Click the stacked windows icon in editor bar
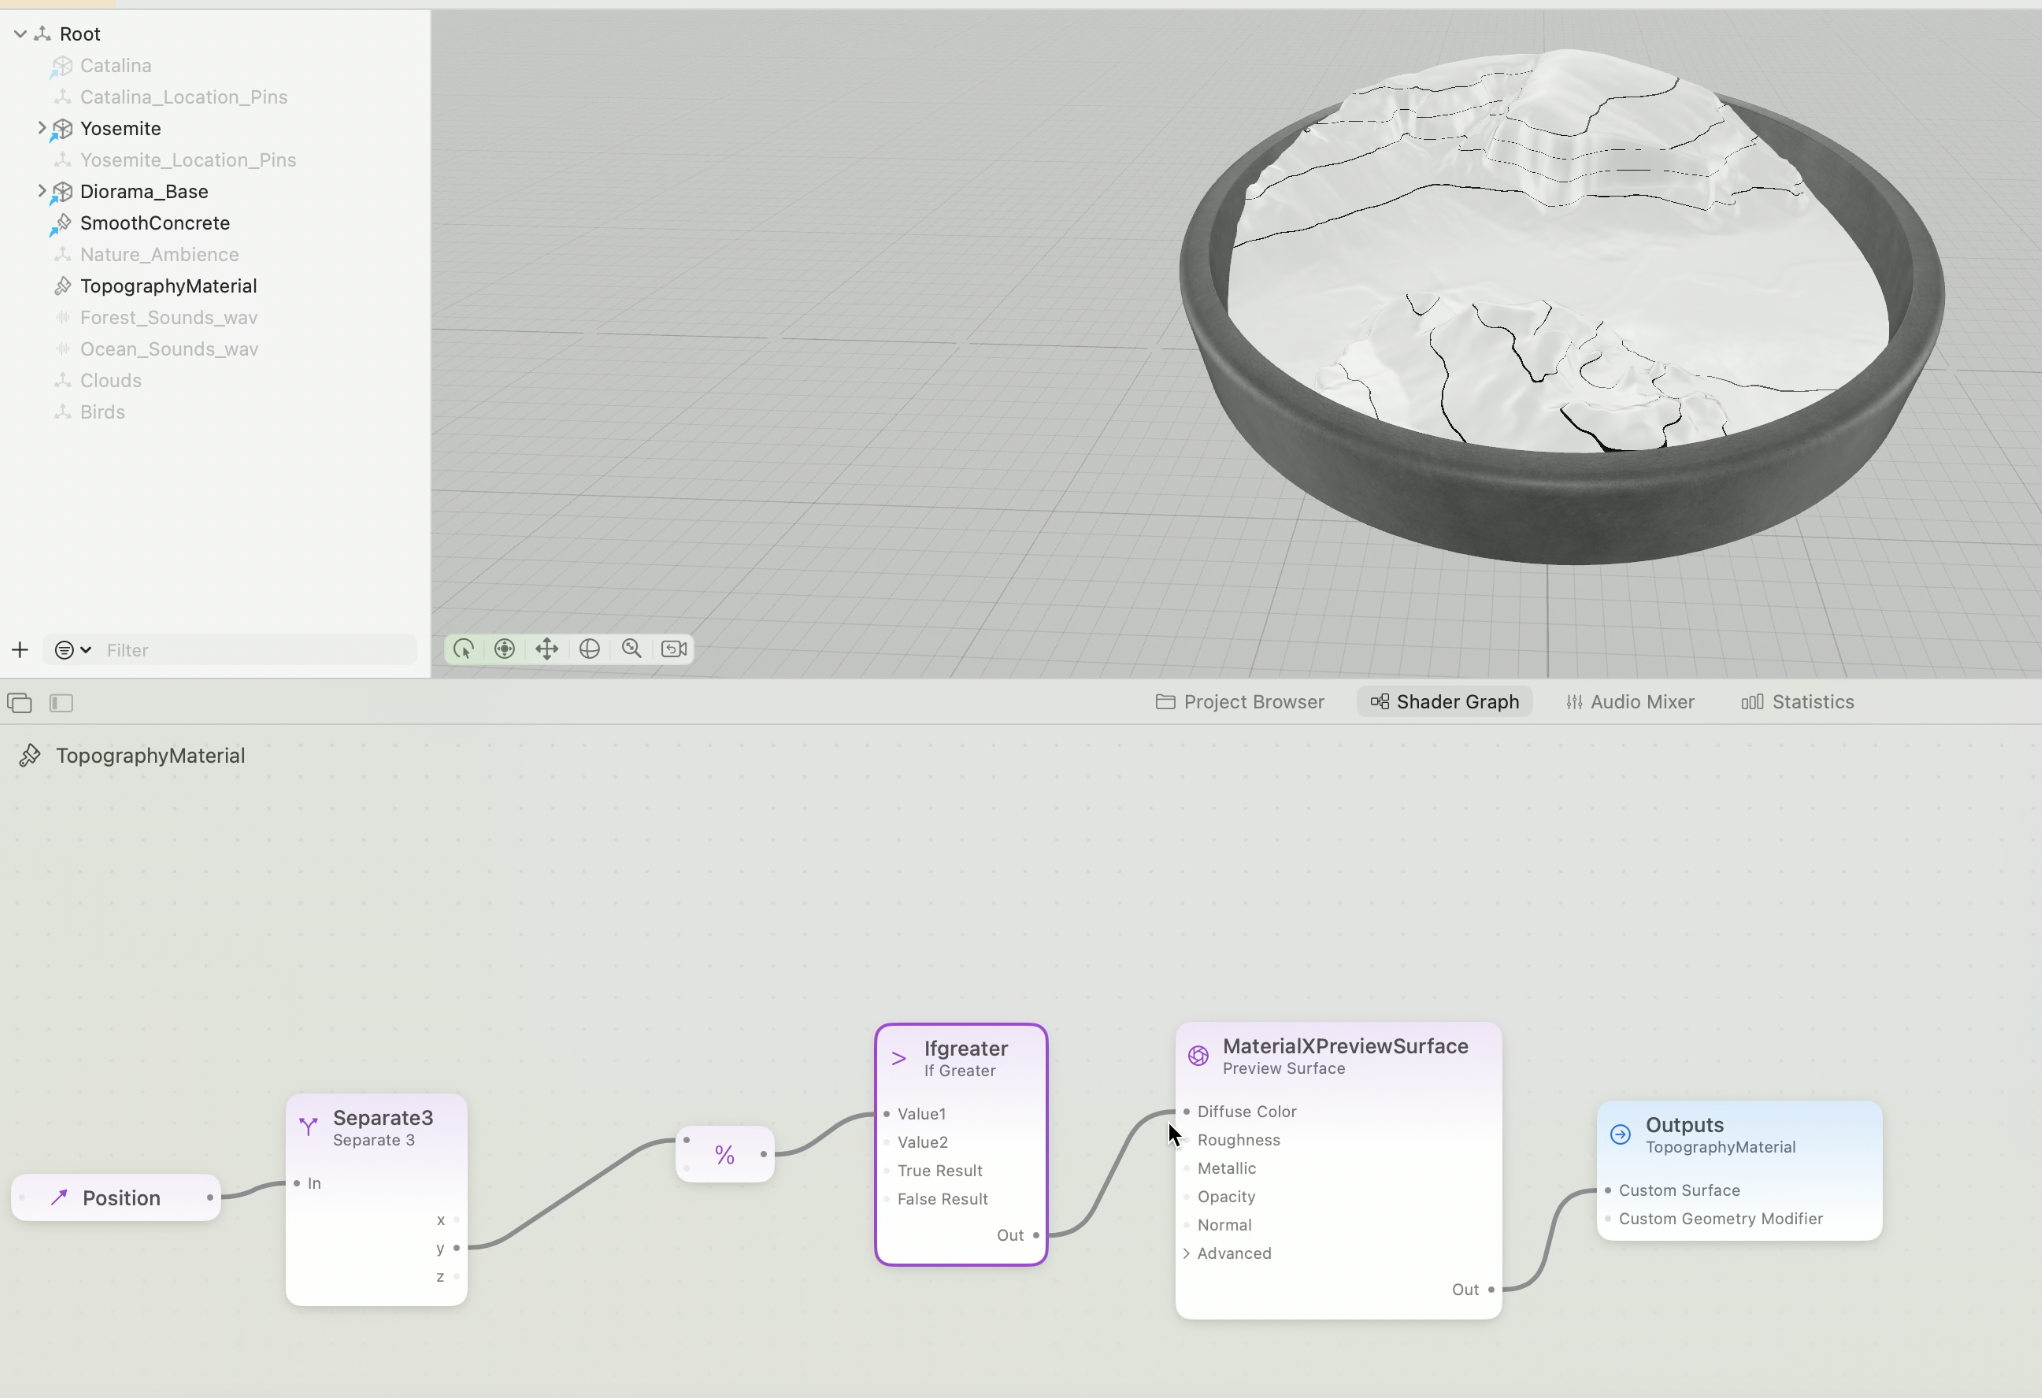Viewport: 2042px width, 1398px height. [20, 703]
